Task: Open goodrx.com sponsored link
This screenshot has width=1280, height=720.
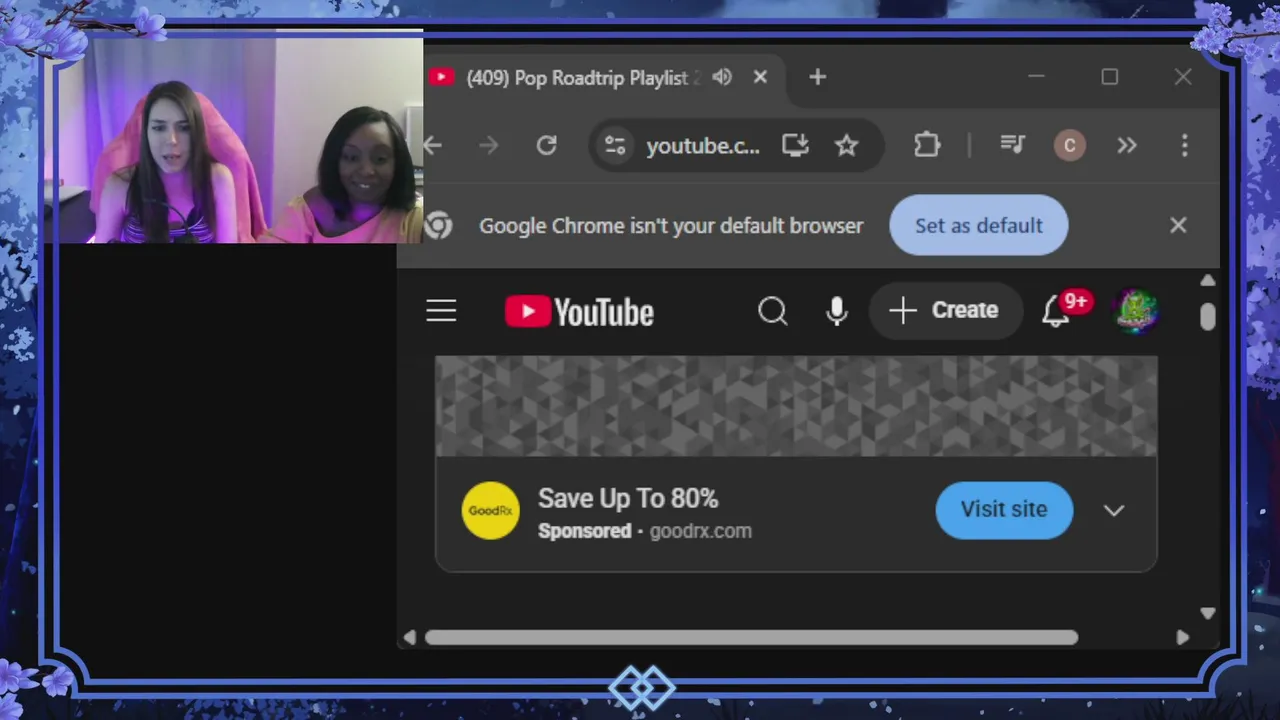Action: 700,531
